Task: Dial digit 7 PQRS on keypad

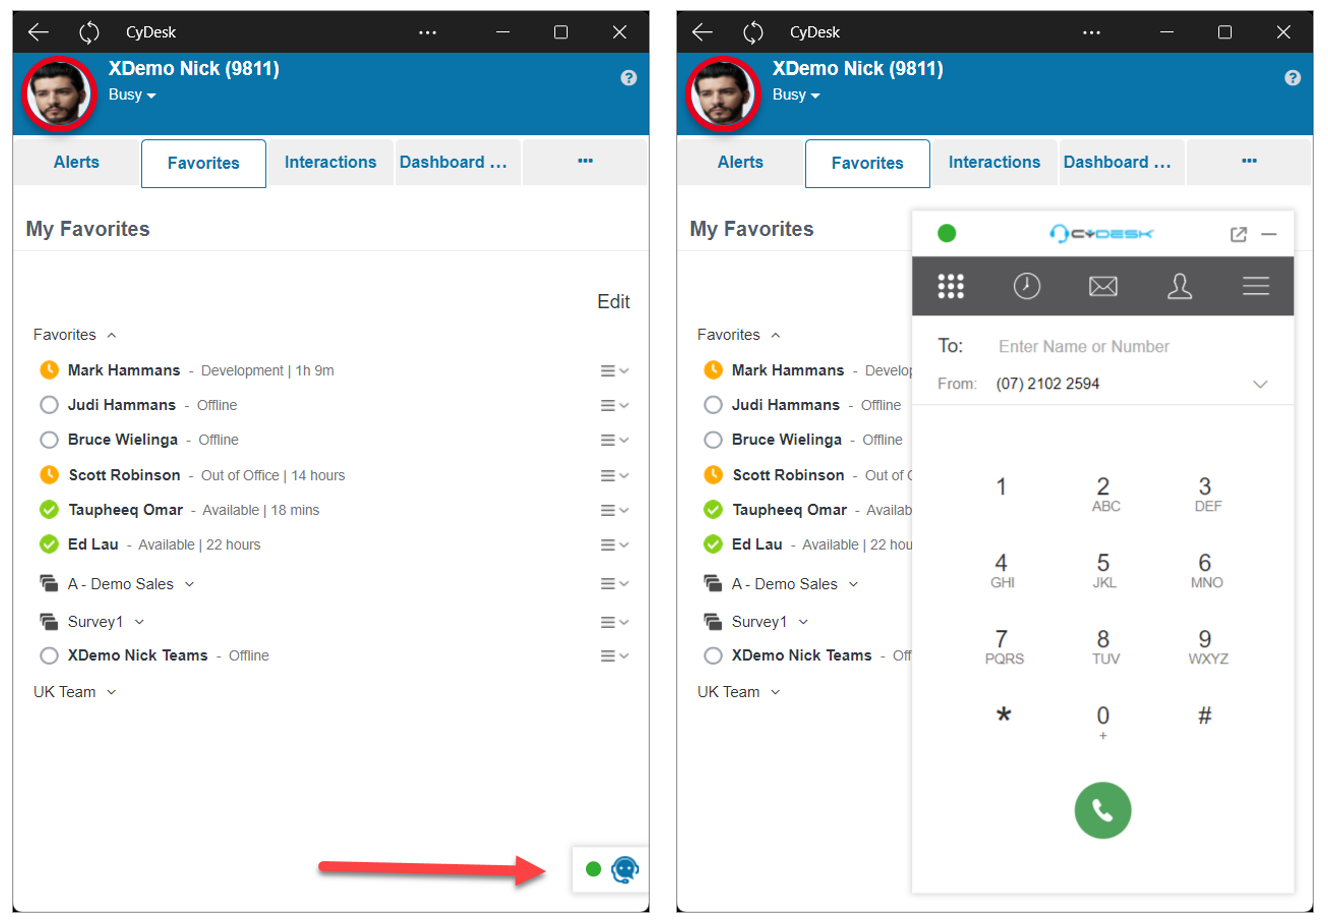Action: [1002, 647]
